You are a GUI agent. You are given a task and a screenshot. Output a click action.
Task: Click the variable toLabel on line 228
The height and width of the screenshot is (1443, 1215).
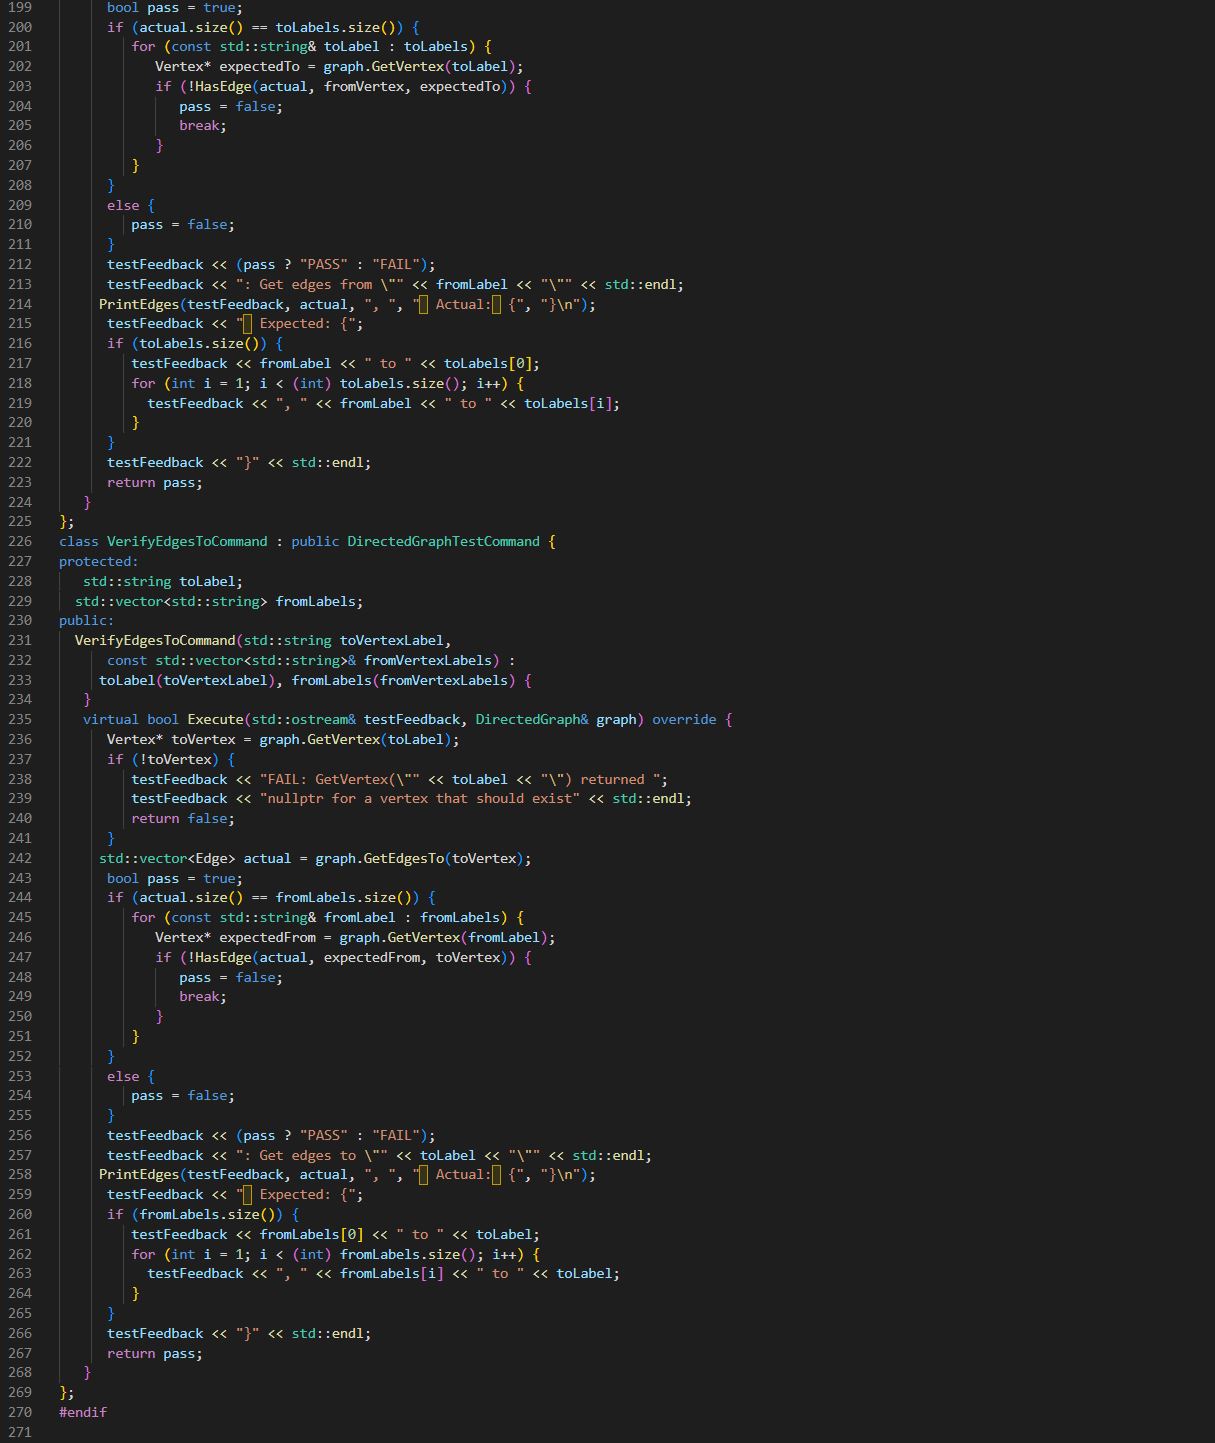208,581
